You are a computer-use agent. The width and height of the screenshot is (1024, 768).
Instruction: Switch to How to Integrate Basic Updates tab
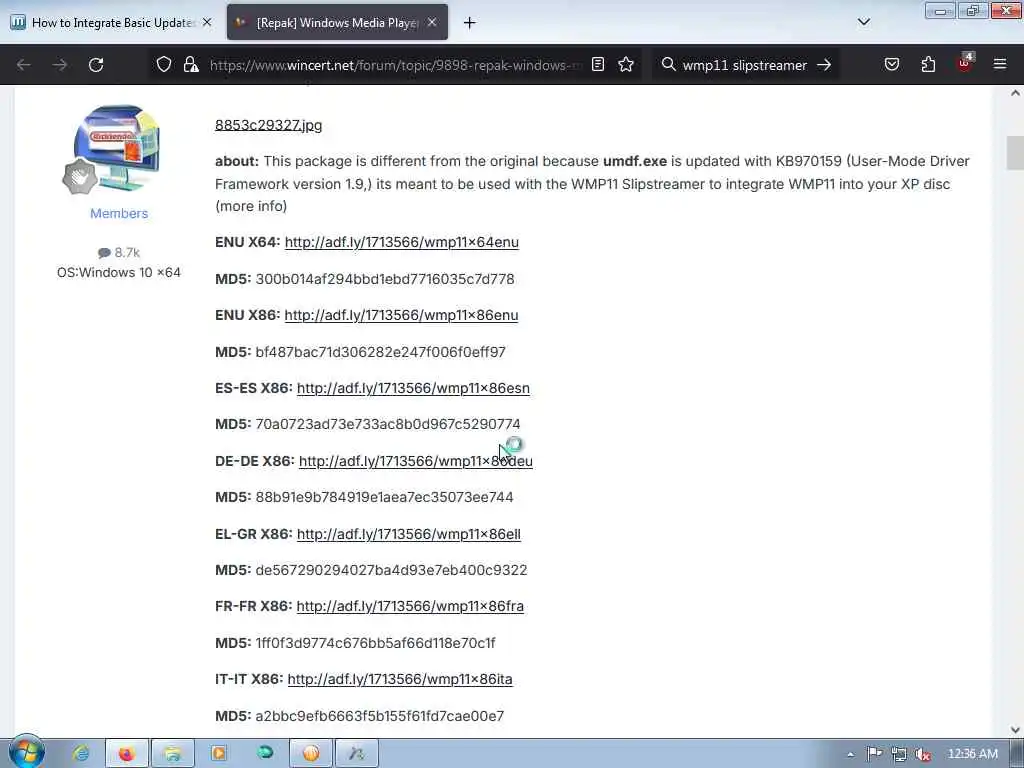[x=112, y=22]
